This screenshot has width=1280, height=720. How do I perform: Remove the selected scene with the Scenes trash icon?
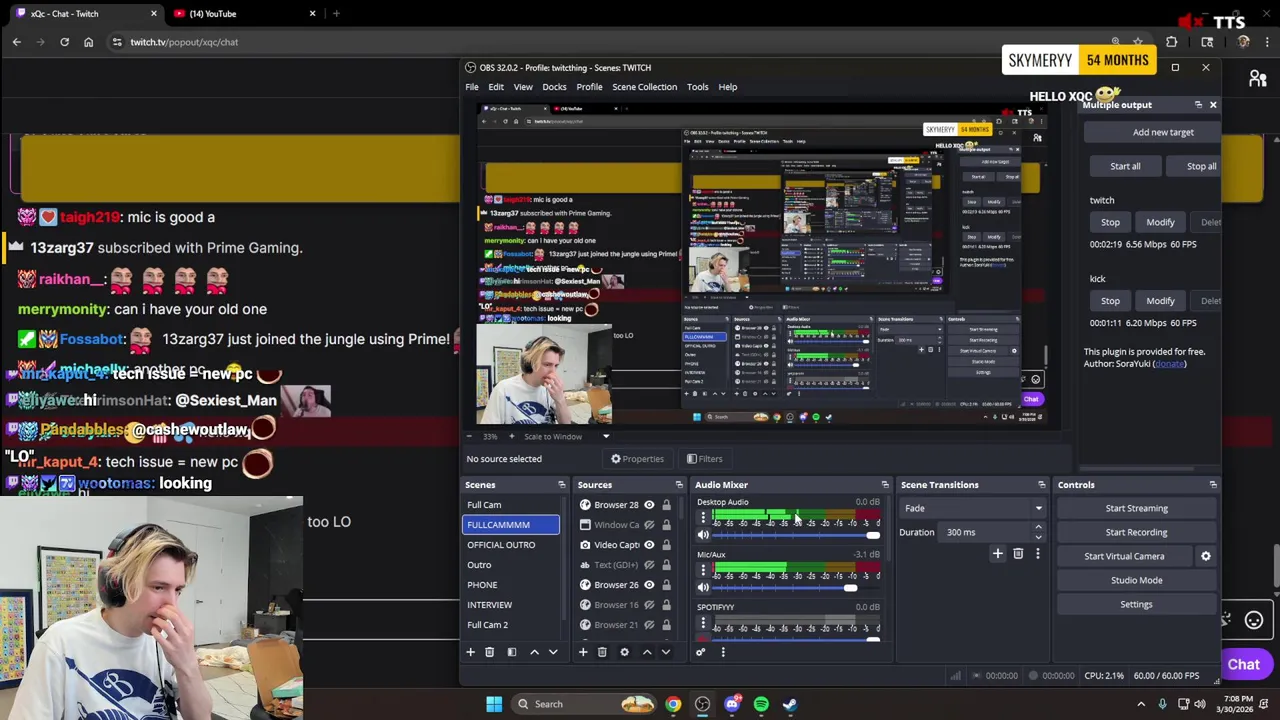click(489, 652)
